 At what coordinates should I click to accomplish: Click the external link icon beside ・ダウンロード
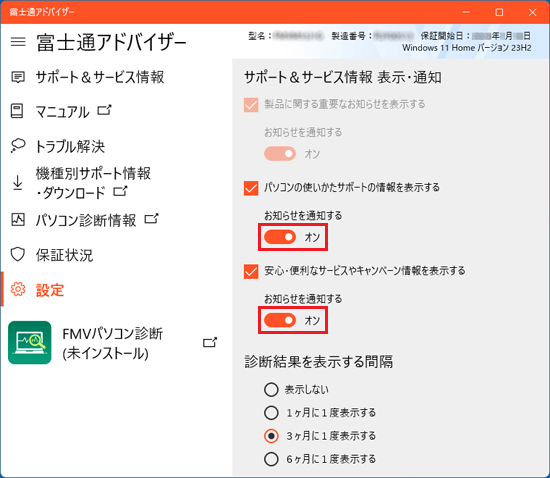tap(120, 191)
